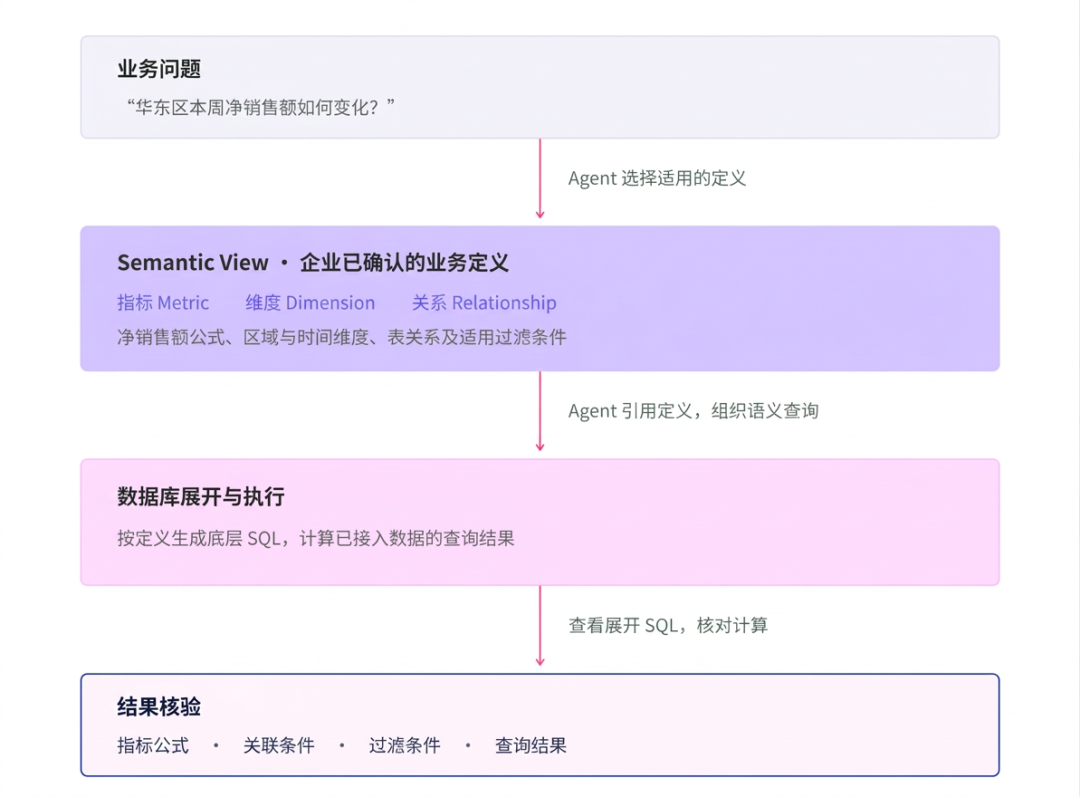Click the Semantic View · 企业已确认的业务定义 heading
Screen dimensions: 1080x797
pyautogui.click(x=313, y=262)
